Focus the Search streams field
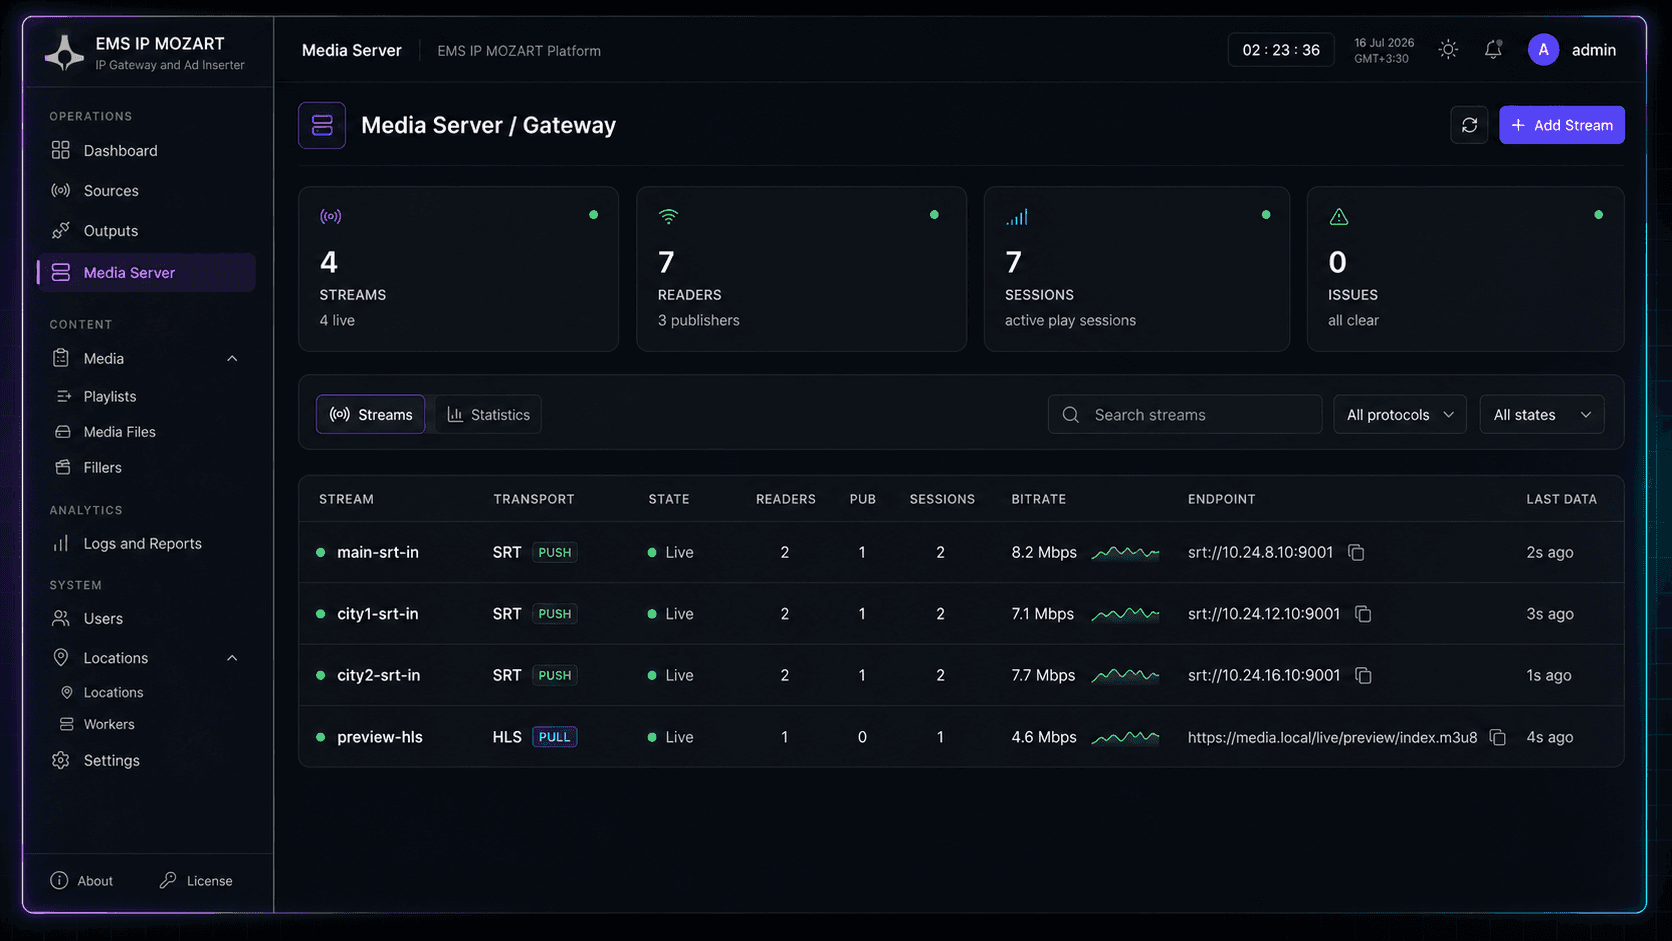Image resolution: width=1672 pixels, height=941 pixels. (1185, 414)
